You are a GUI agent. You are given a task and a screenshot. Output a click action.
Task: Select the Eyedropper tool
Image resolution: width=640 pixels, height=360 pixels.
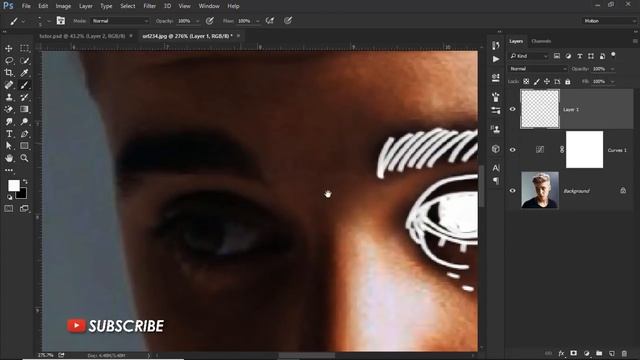click(24, 73)
